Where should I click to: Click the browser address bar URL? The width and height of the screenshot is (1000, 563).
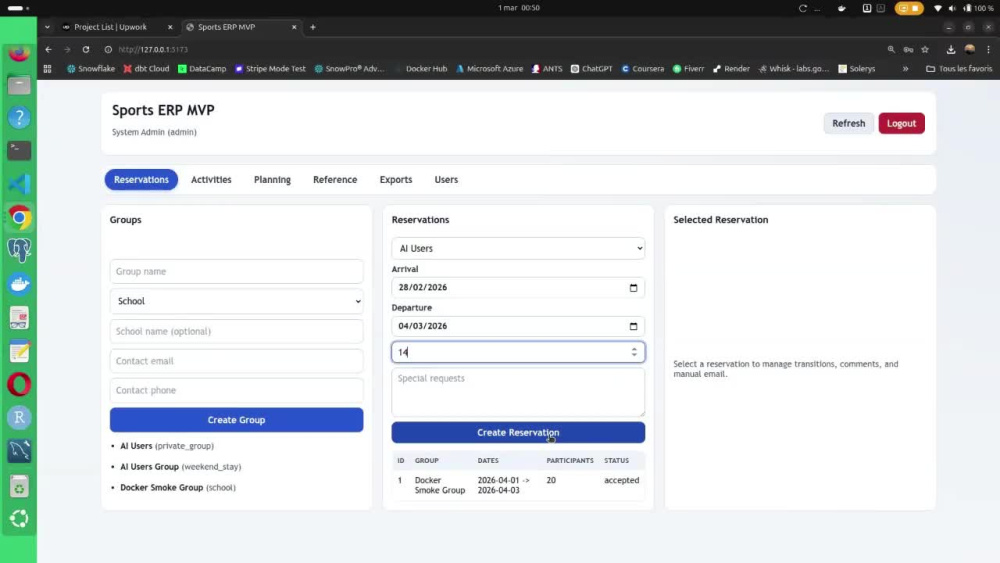pyautogui.click(x=153, y=49)
